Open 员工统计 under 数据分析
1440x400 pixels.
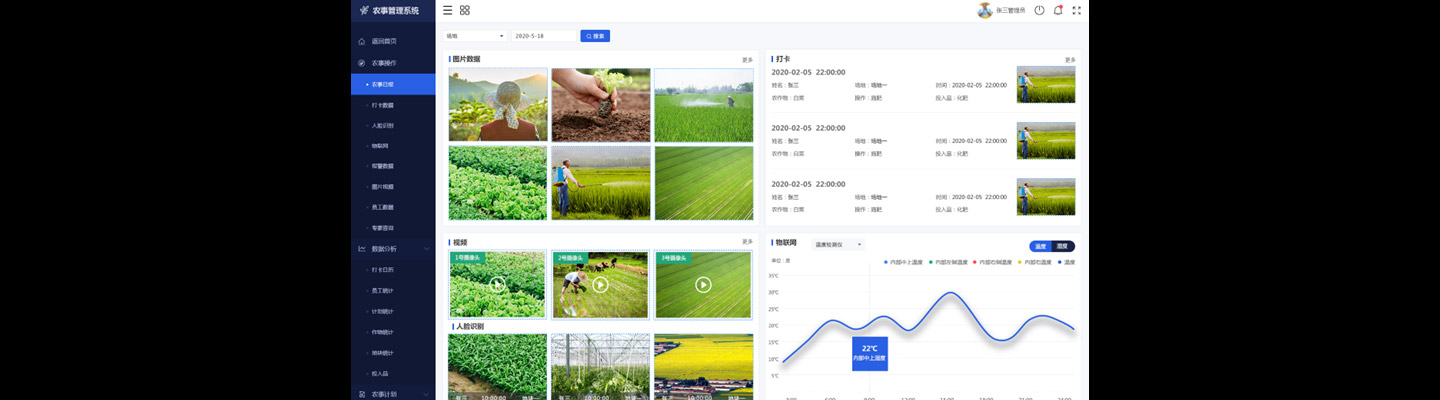coord(382,290)
